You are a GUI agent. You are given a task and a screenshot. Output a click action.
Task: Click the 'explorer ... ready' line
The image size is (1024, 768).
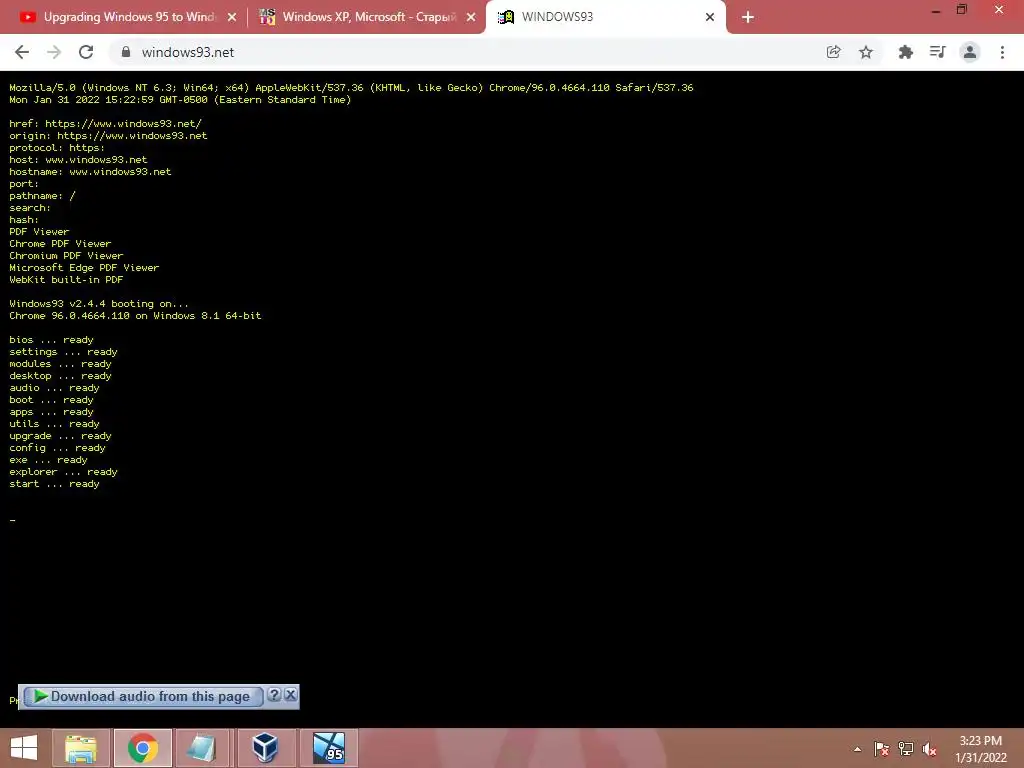pos(63,472)
